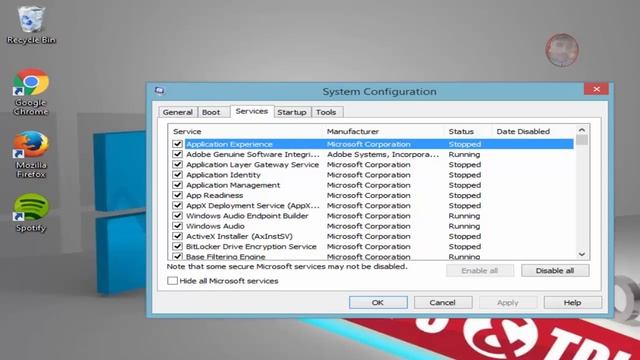Screen dimensions: 640x360
Task: Open the Tools tab
Action: (326, 112)
